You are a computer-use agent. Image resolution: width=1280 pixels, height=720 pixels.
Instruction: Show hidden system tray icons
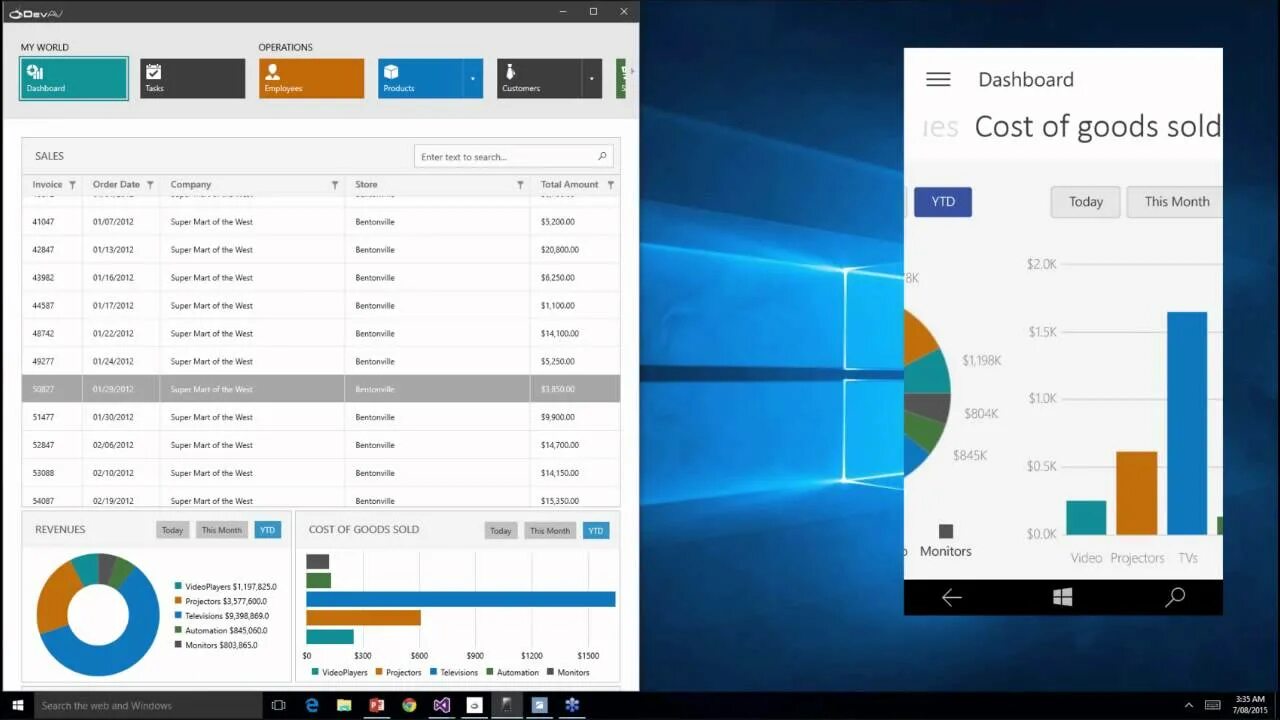click(x=1189, y=705)
